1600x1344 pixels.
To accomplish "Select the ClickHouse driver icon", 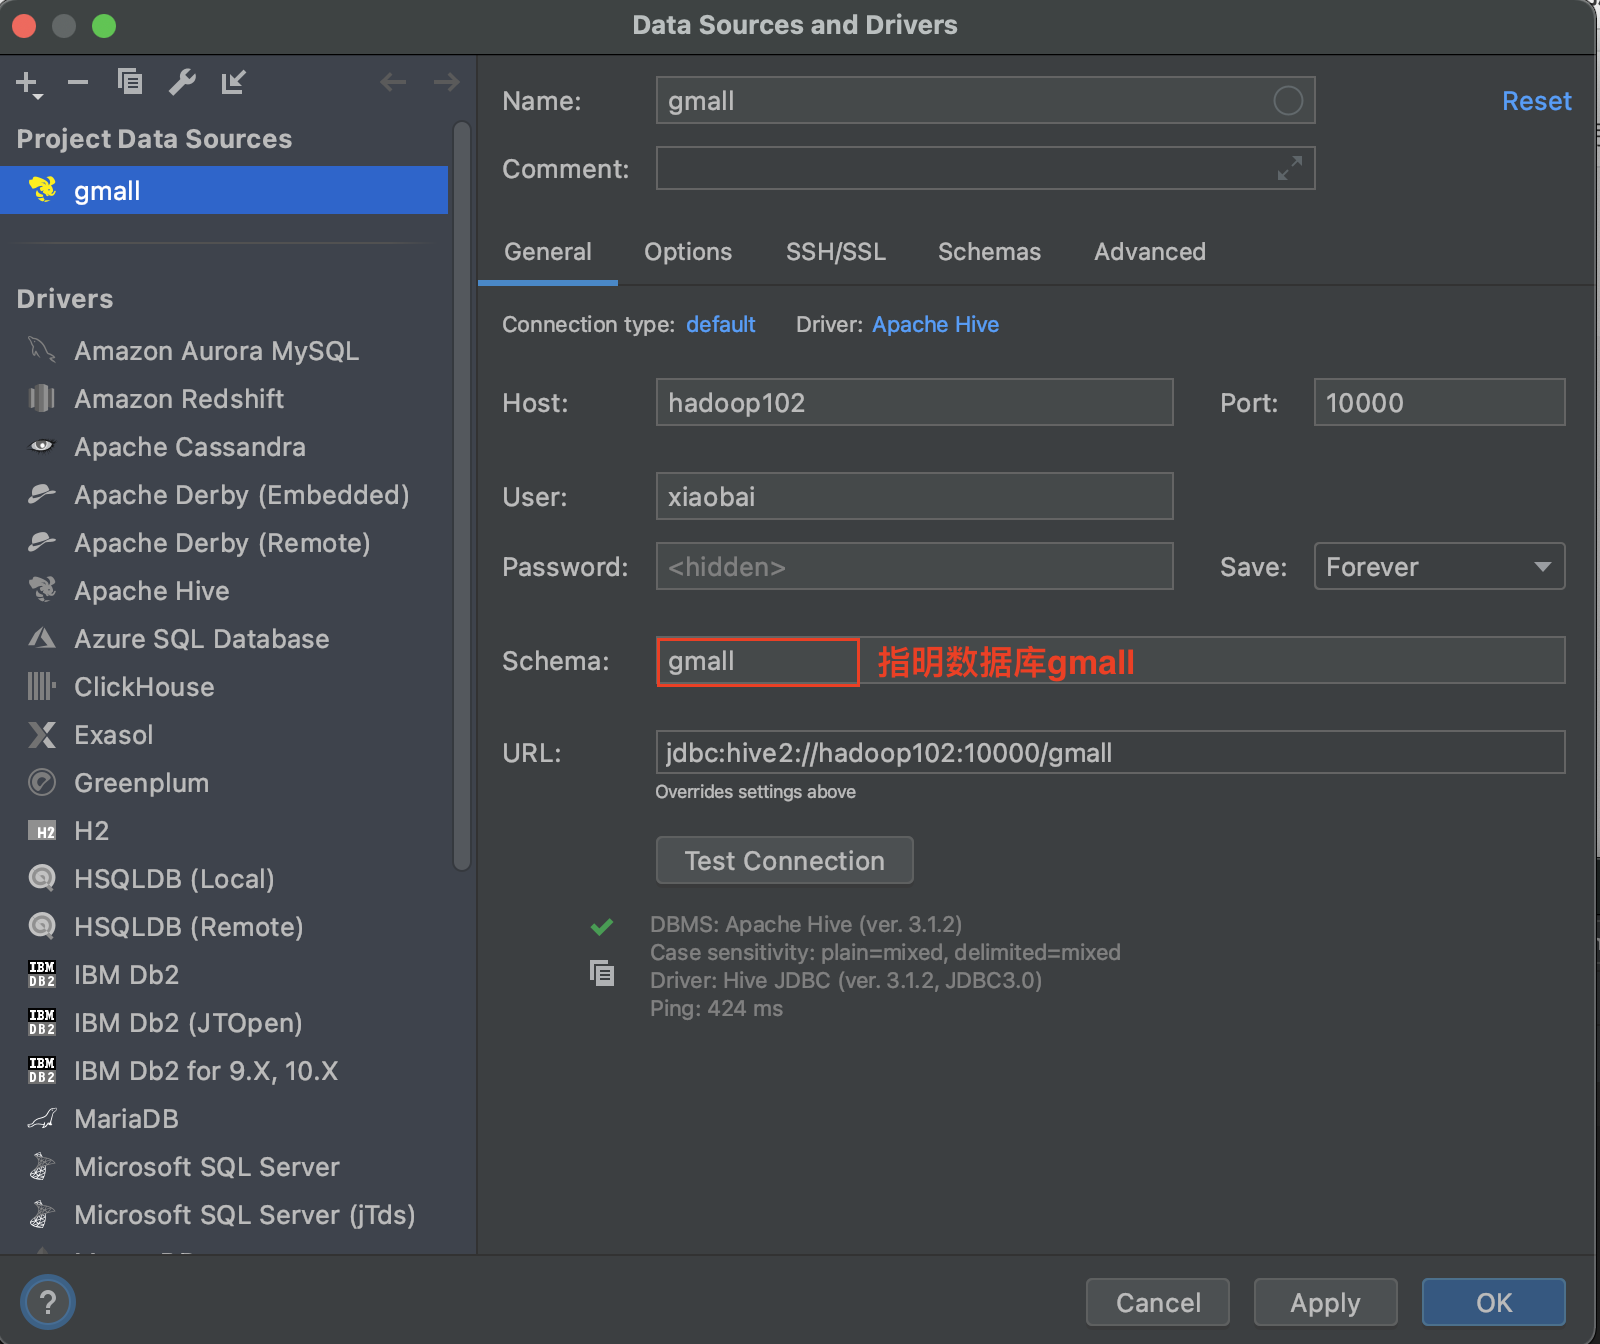I will tap(42, 686).
